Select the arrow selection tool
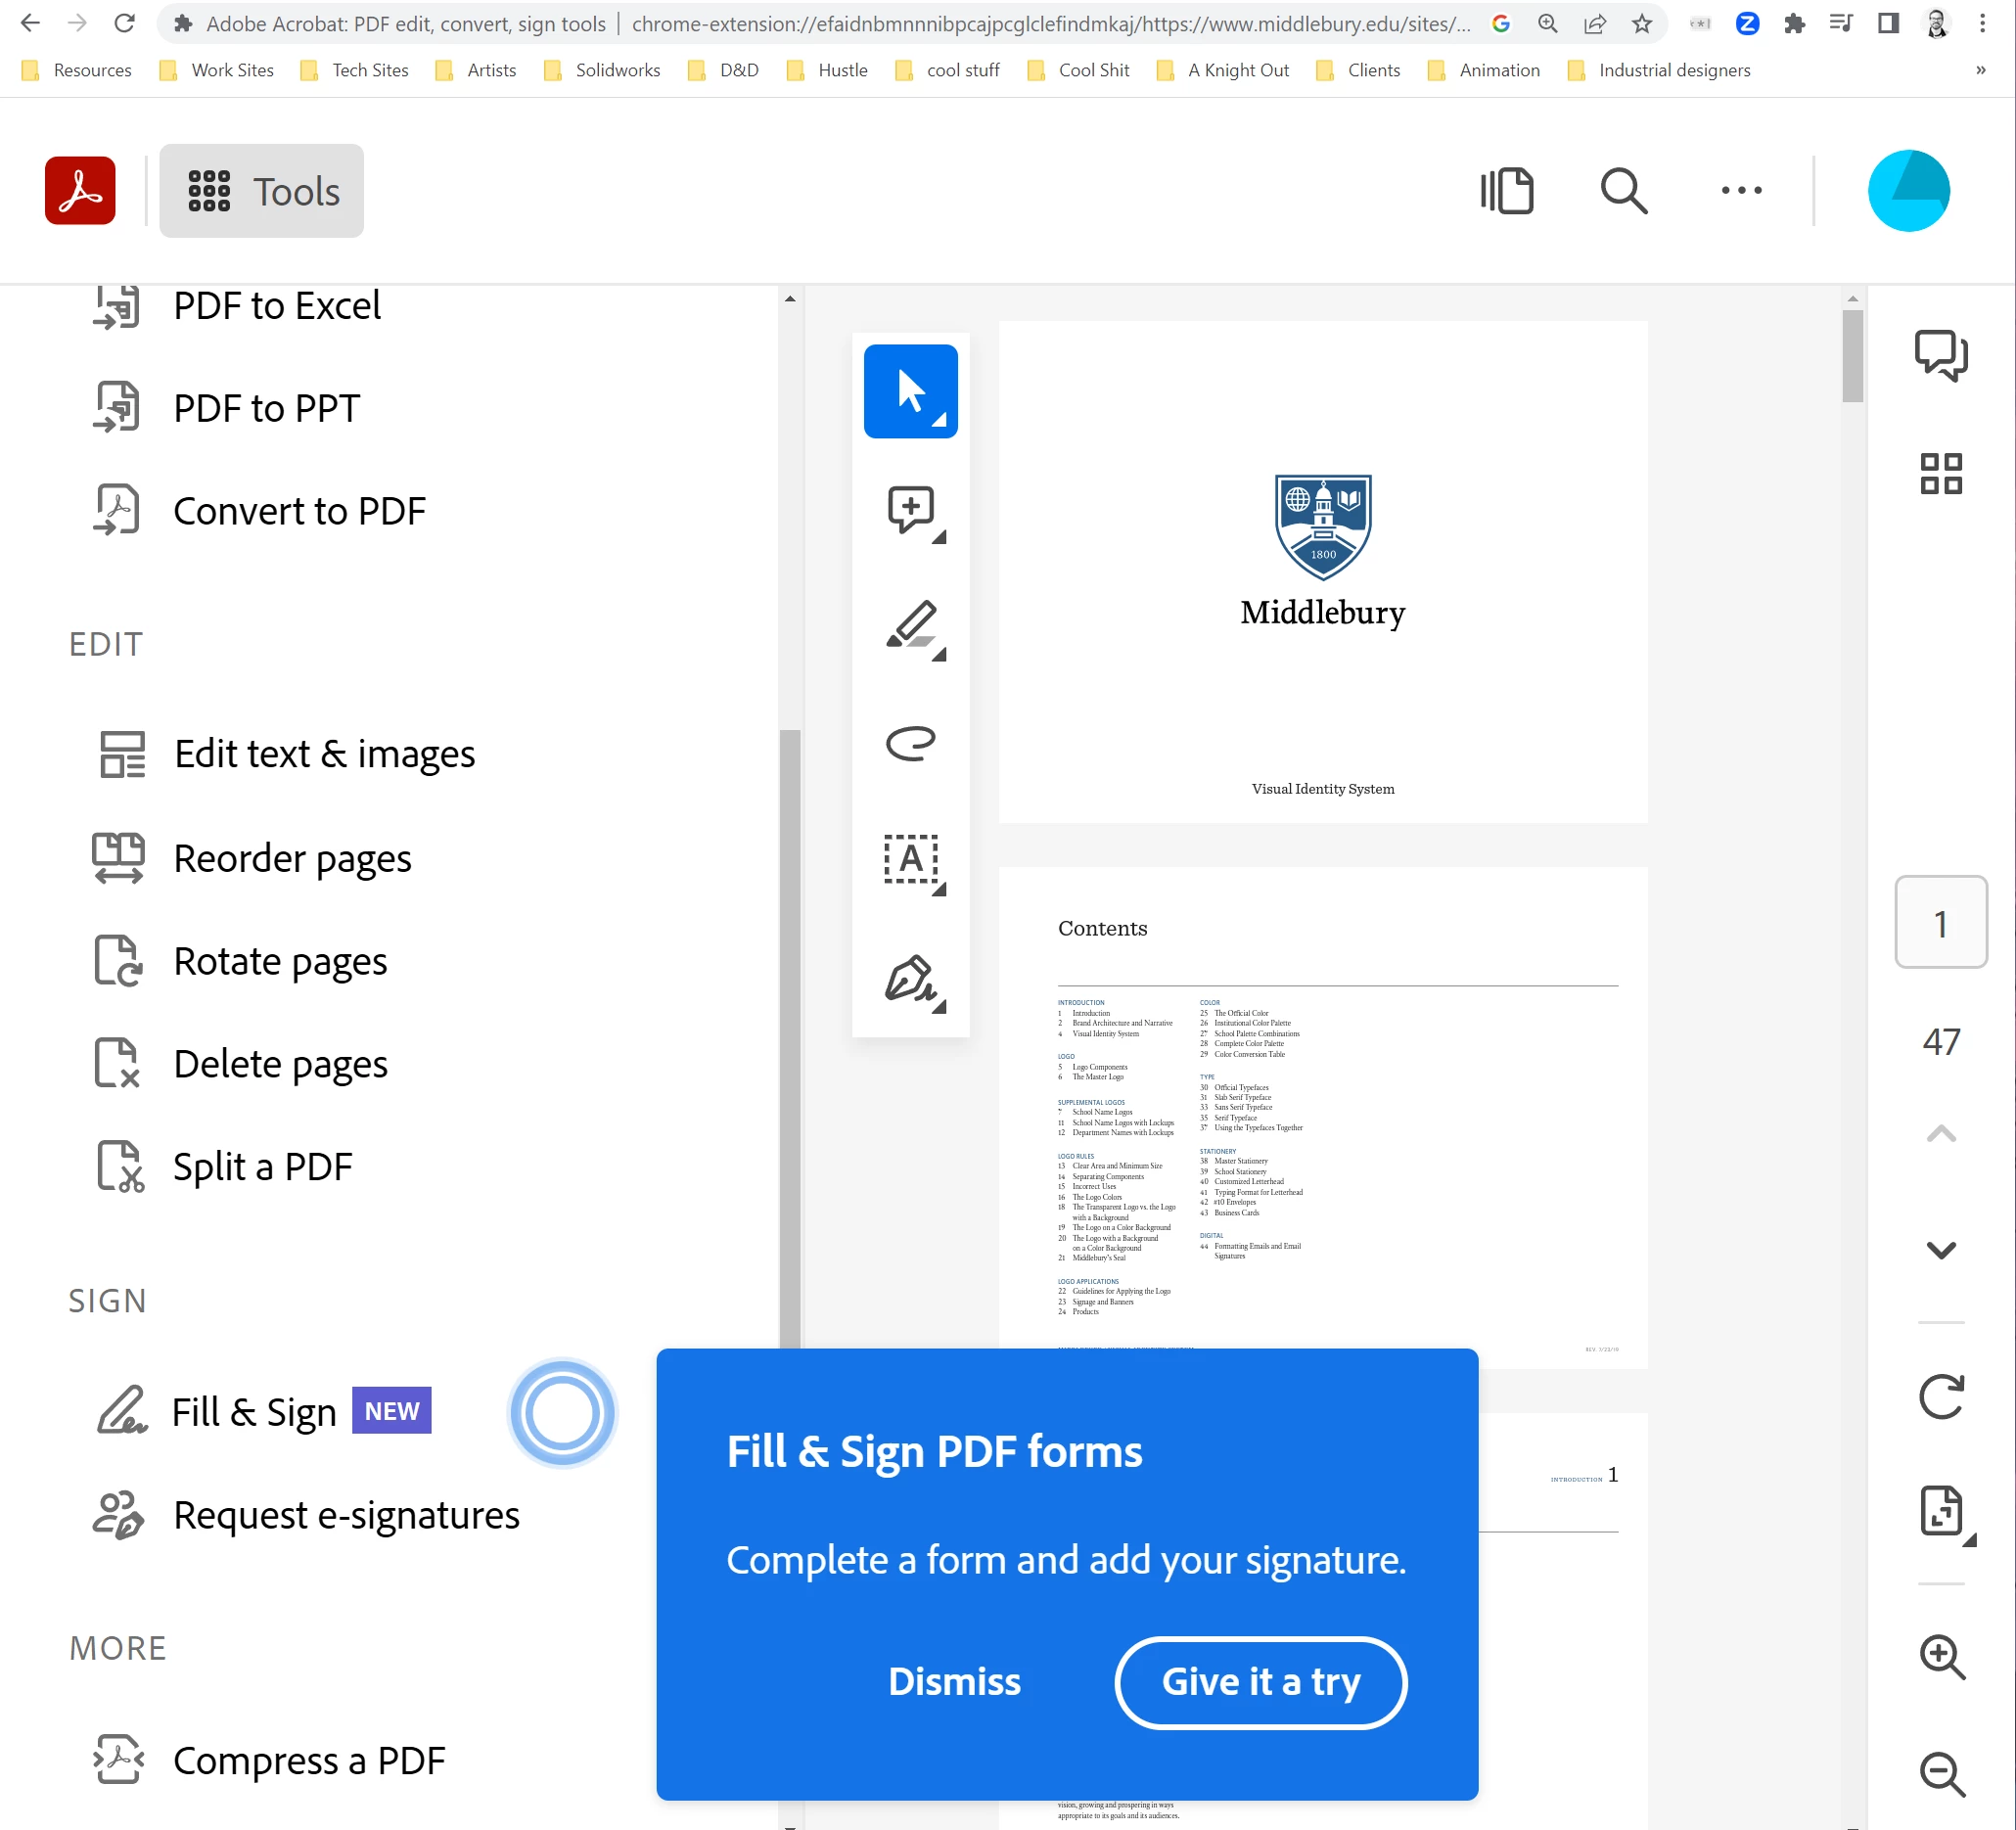This screenshot has height=1830, width=2016. (x=910, y=391)
